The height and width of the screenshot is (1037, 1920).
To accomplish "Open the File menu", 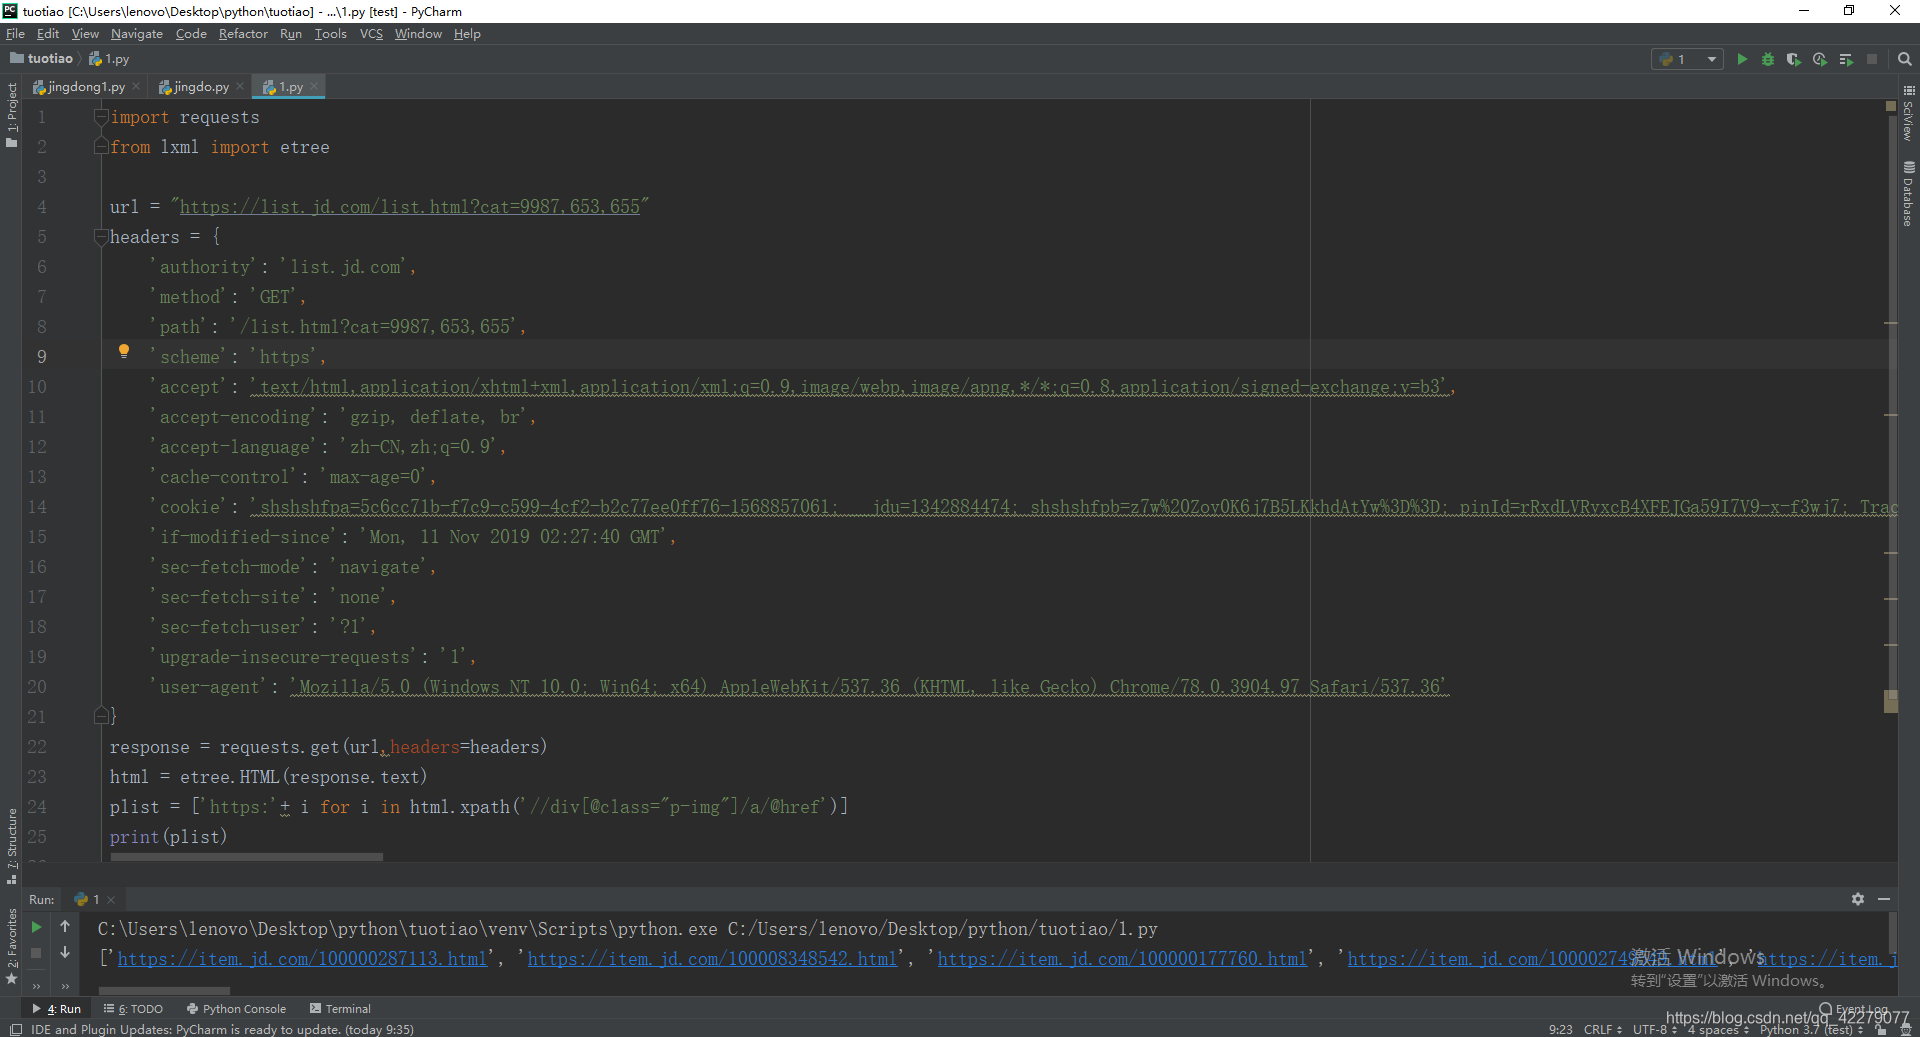I will [15, 34].
